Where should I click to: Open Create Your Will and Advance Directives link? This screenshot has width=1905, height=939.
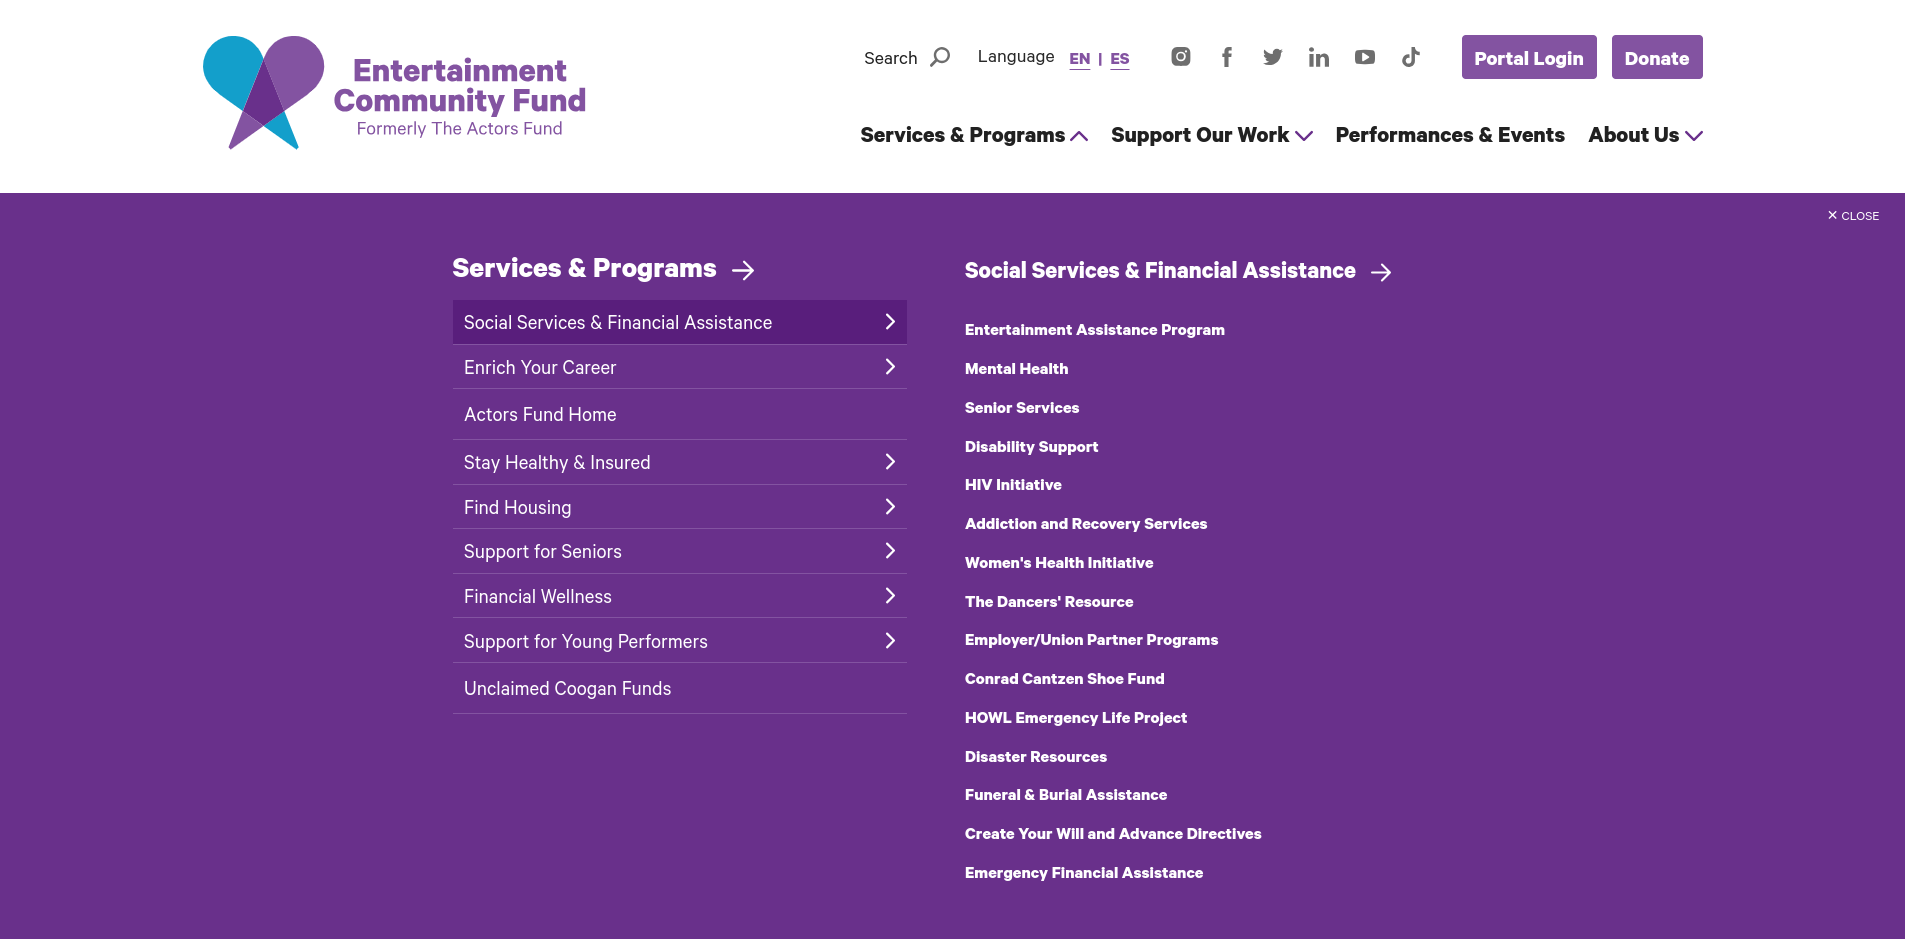(x=1113, y=834)
